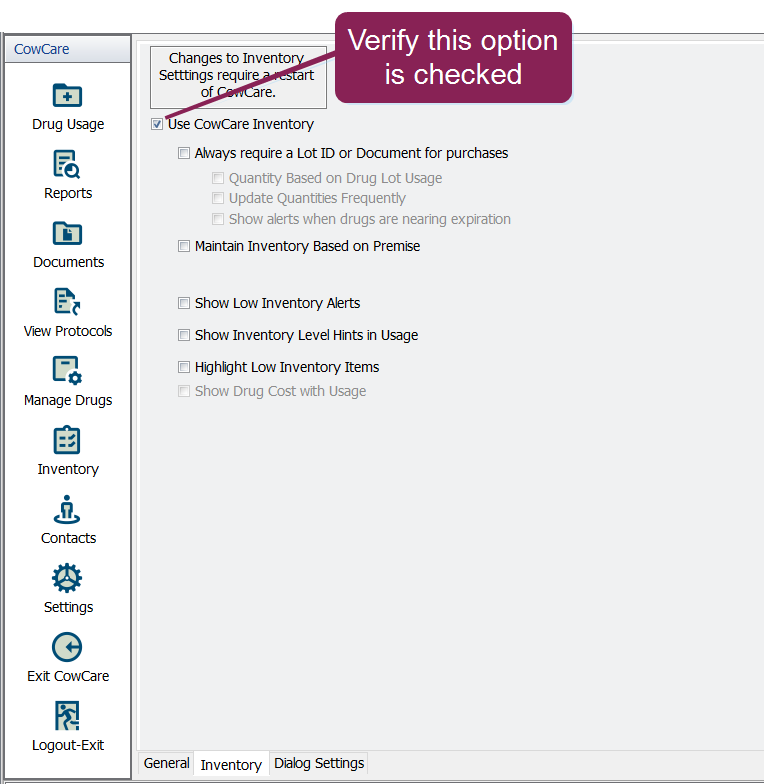Check Highlight Low Inventory Items
The width and height of the screenshot is (764, 784).
184,367
